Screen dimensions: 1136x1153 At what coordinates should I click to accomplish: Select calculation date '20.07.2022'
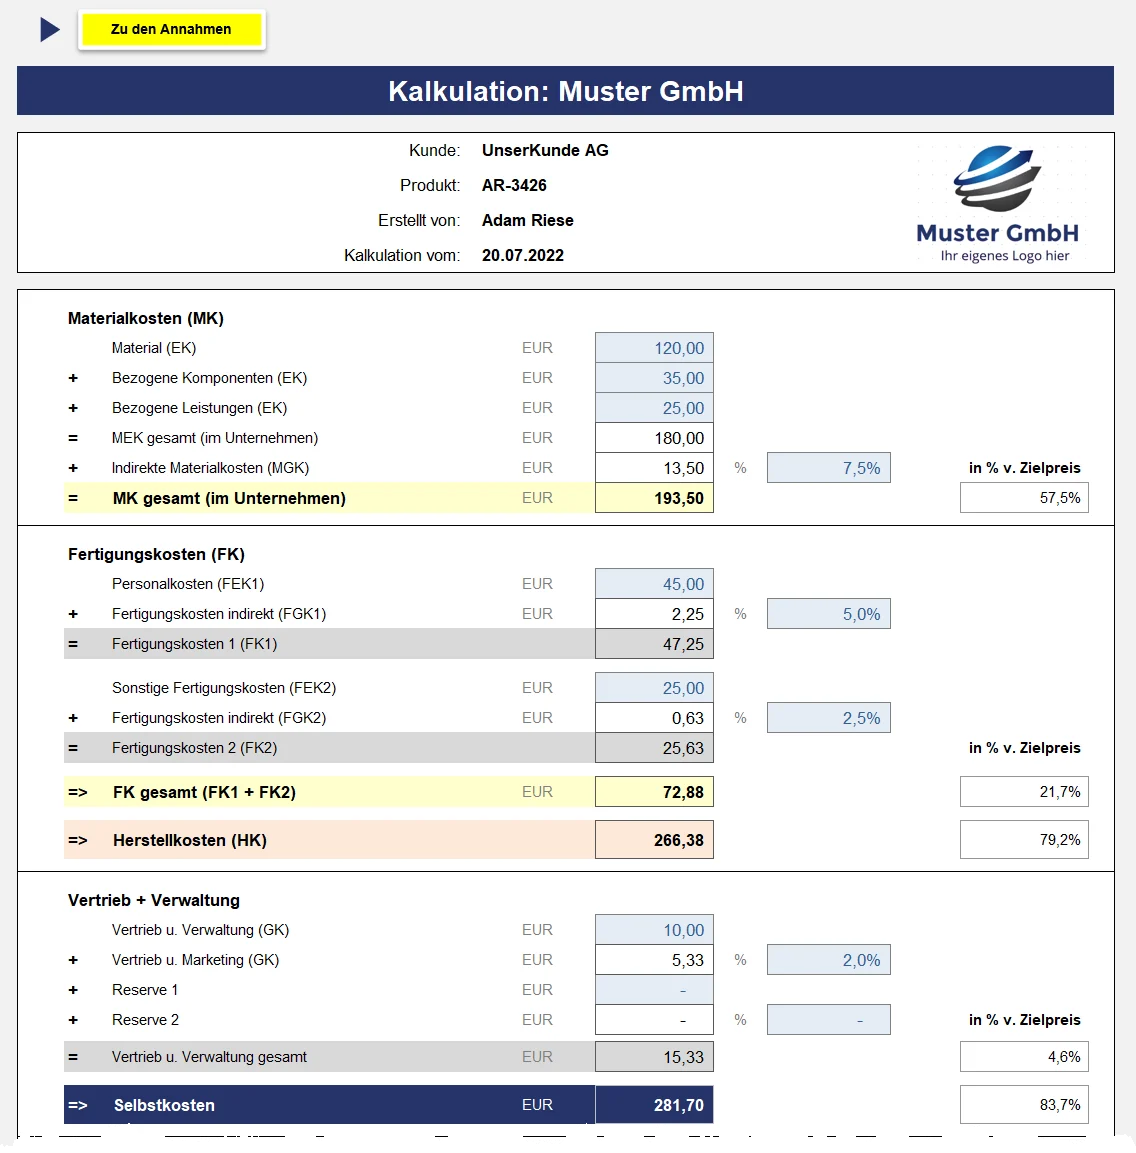pos(523,255)
